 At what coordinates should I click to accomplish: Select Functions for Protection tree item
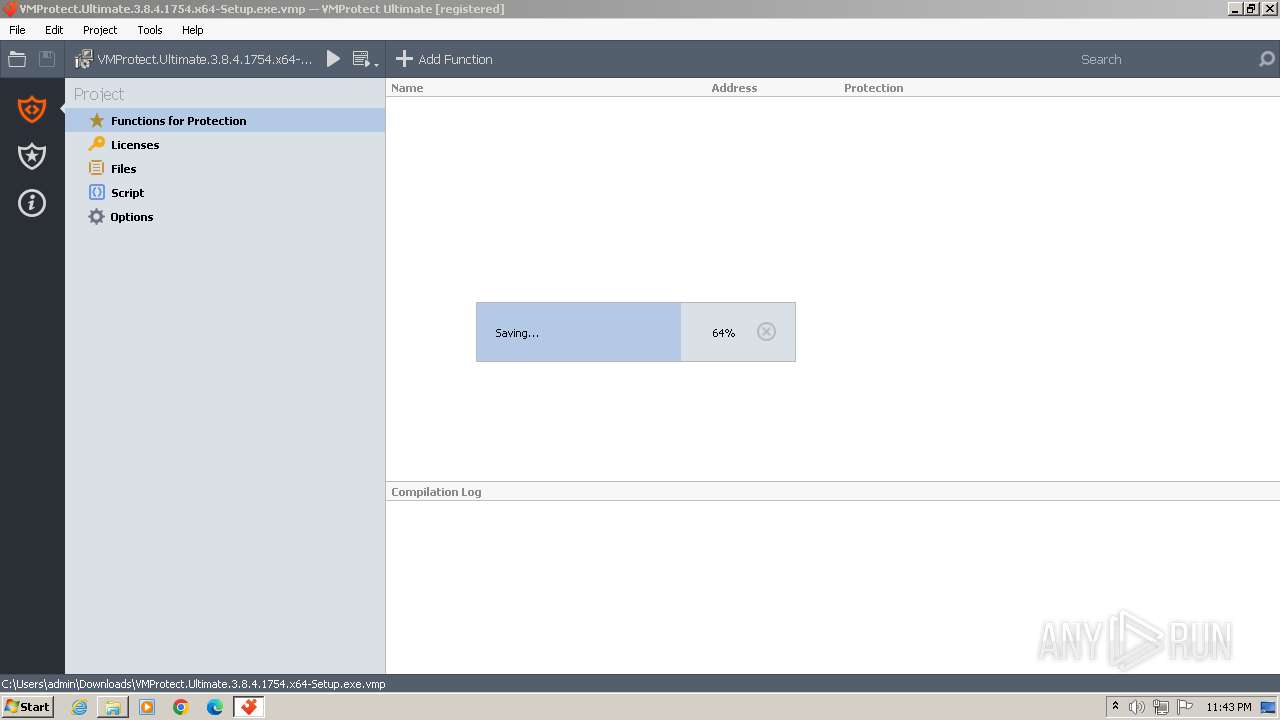(x=225, y=120)
